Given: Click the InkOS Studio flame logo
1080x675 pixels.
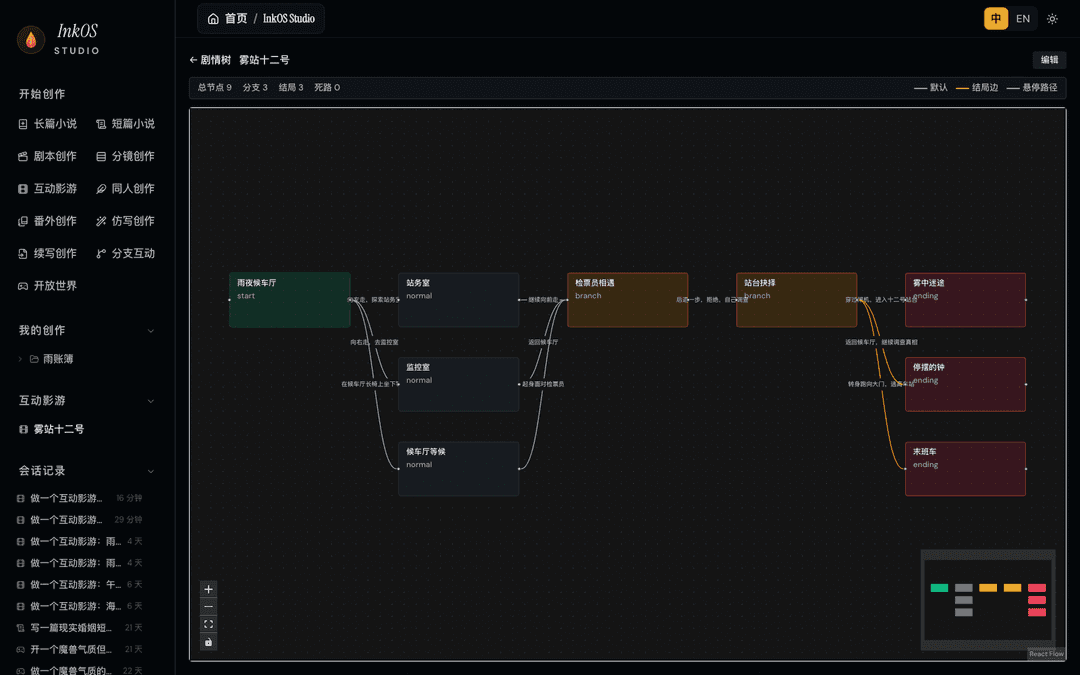Looking at the screenshot, I should pos(31,40).
